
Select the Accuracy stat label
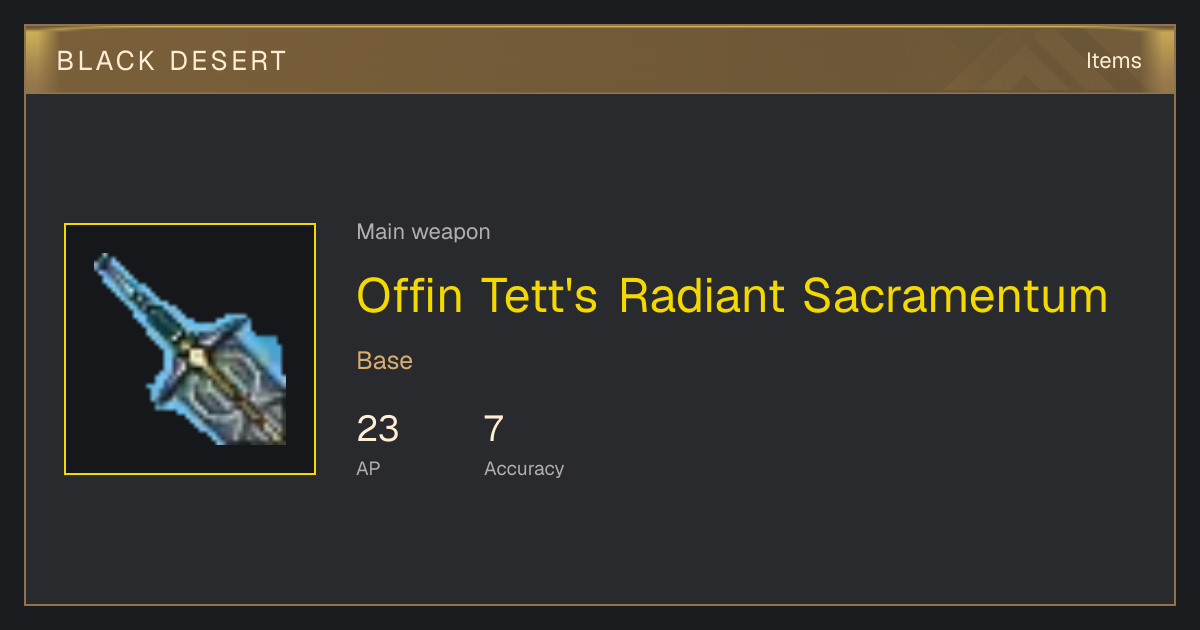[524, 468]
